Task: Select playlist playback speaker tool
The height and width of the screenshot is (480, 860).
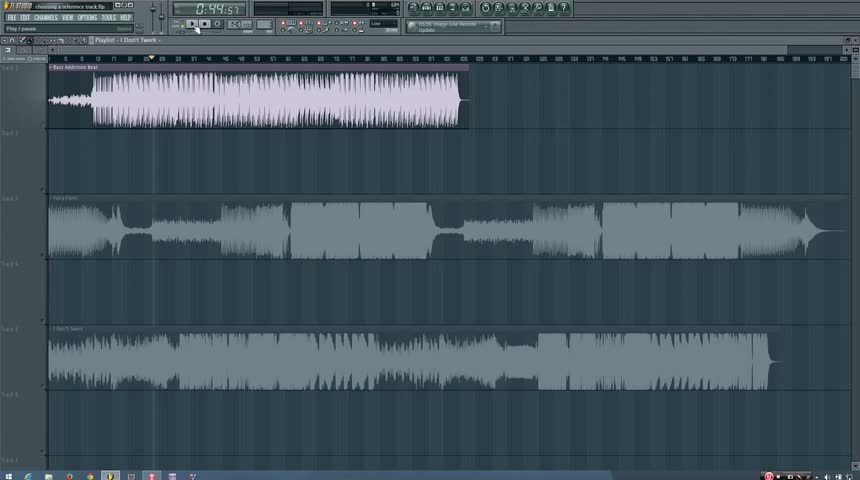Action: pos(83,40)
